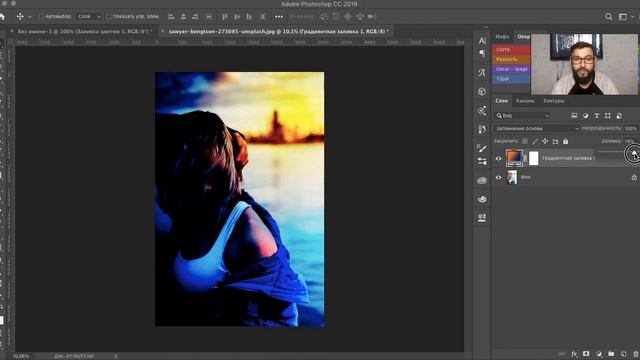640x360 pixels.
Task: Click the Градиентная заливка 1 layer name
Action: click(568, 158)
